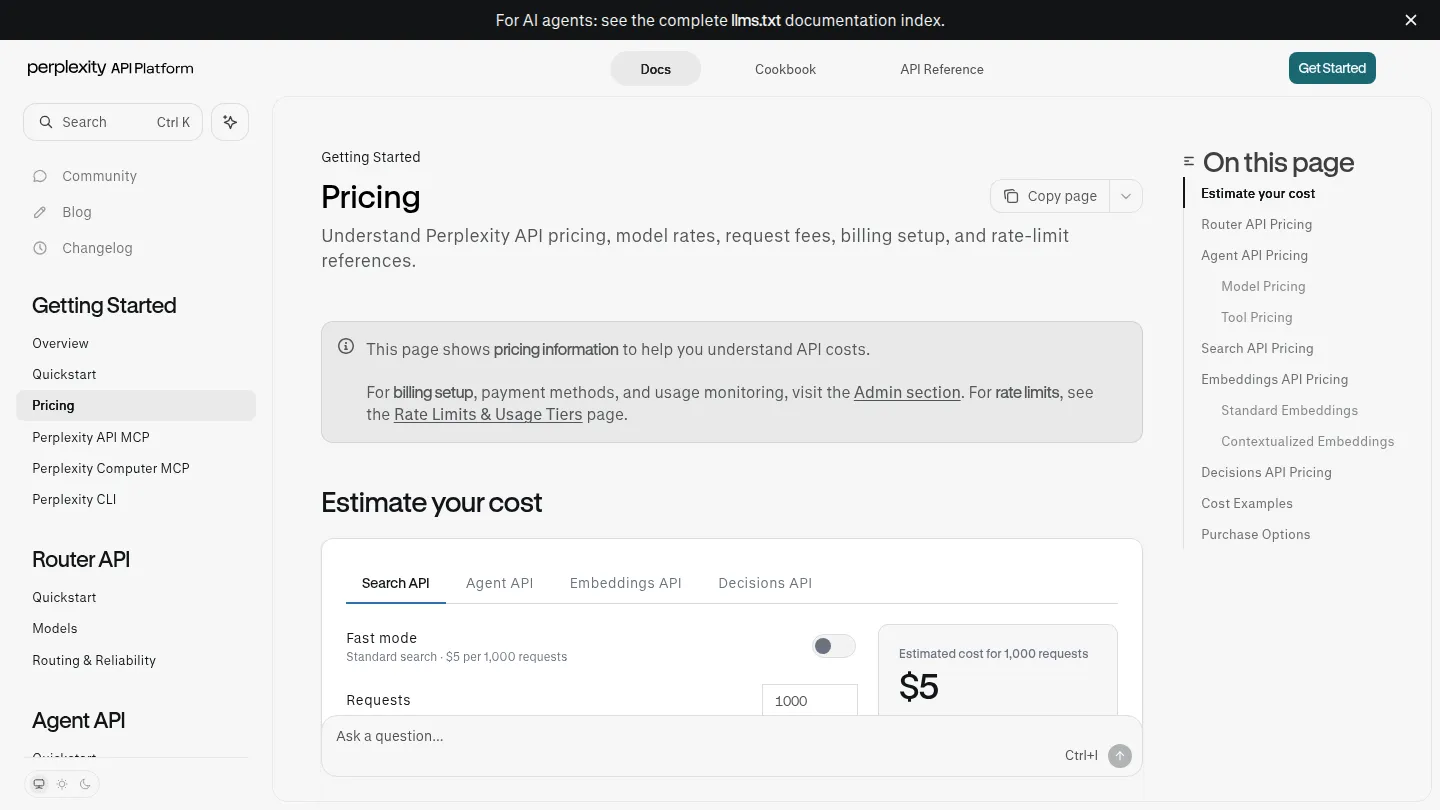1440x810 pixels.
Task: Open the llms.txt documentation link
Action: point(756,20)
